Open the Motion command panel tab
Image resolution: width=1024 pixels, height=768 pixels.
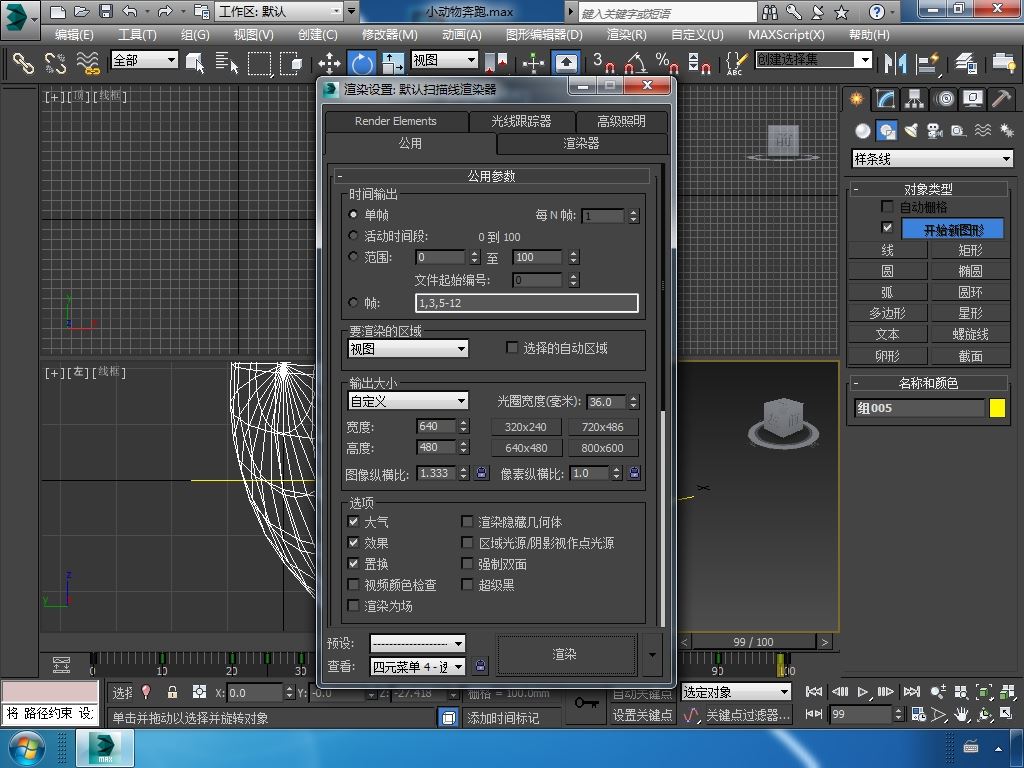point(944,99)
